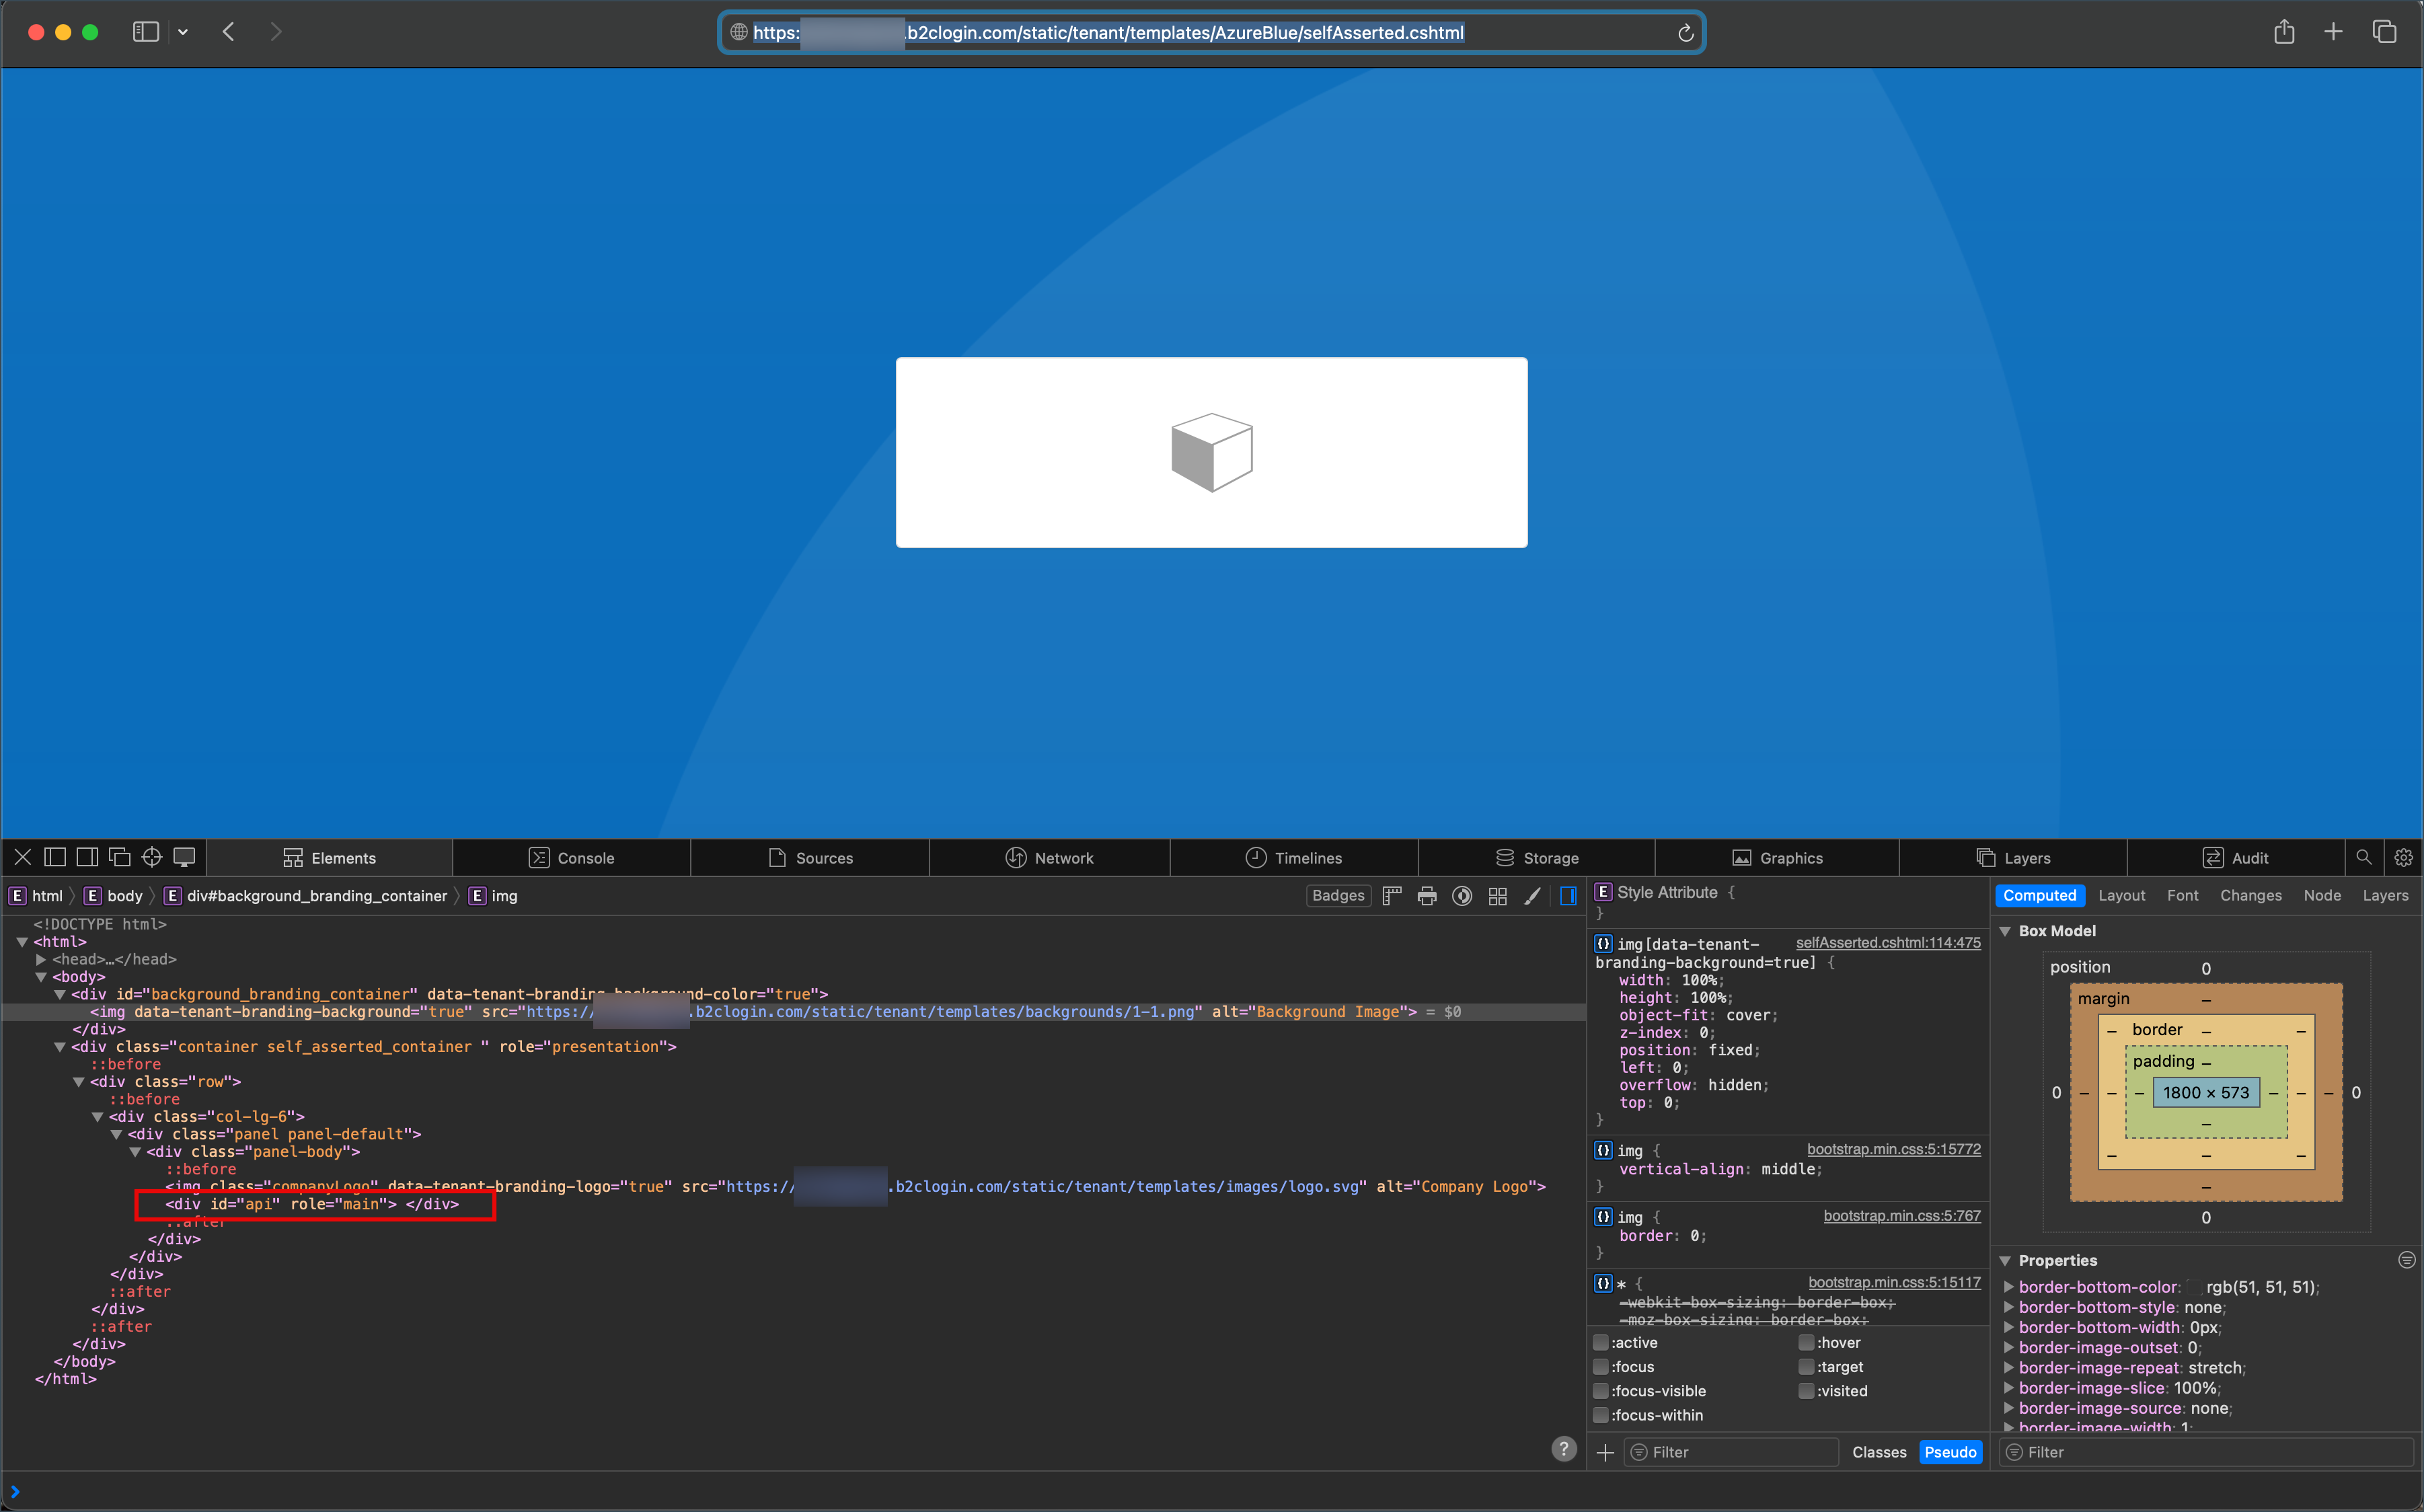Enable the :focus-within pseudo-class checkbox
Screen dimensions: 2424x1512
(x=1601, y=1415)
